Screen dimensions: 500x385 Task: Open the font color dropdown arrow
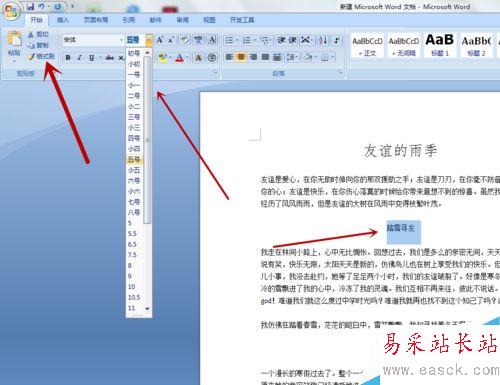[187, 58]
